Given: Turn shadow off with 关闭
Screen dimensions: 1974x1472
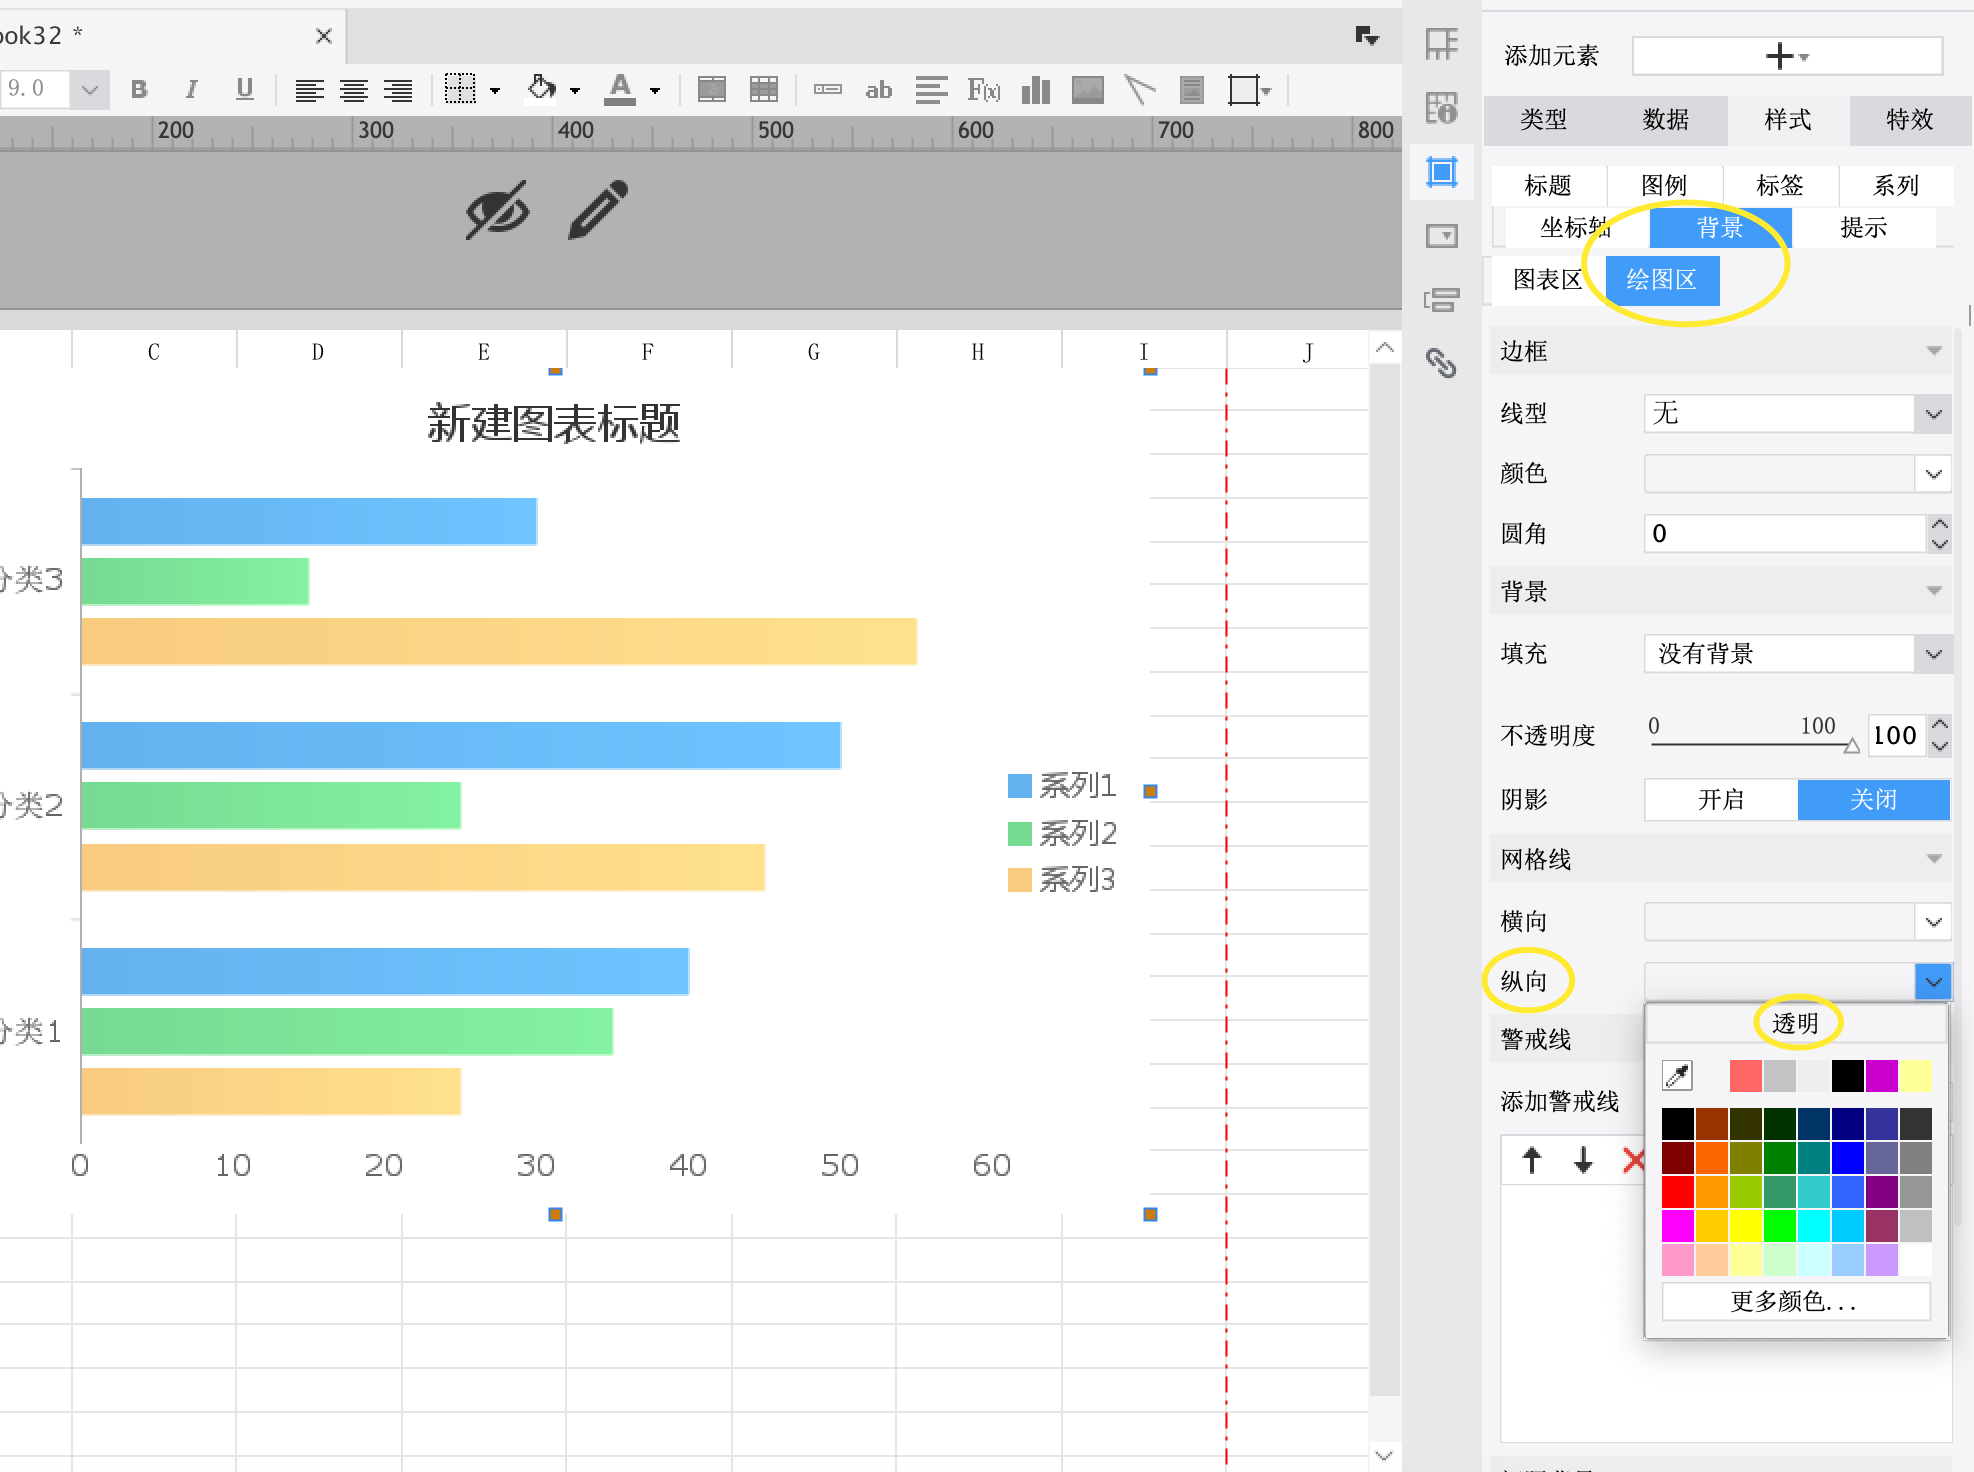Looking at the screenshot, I should pyautogui.click(x=1873, y=799).
